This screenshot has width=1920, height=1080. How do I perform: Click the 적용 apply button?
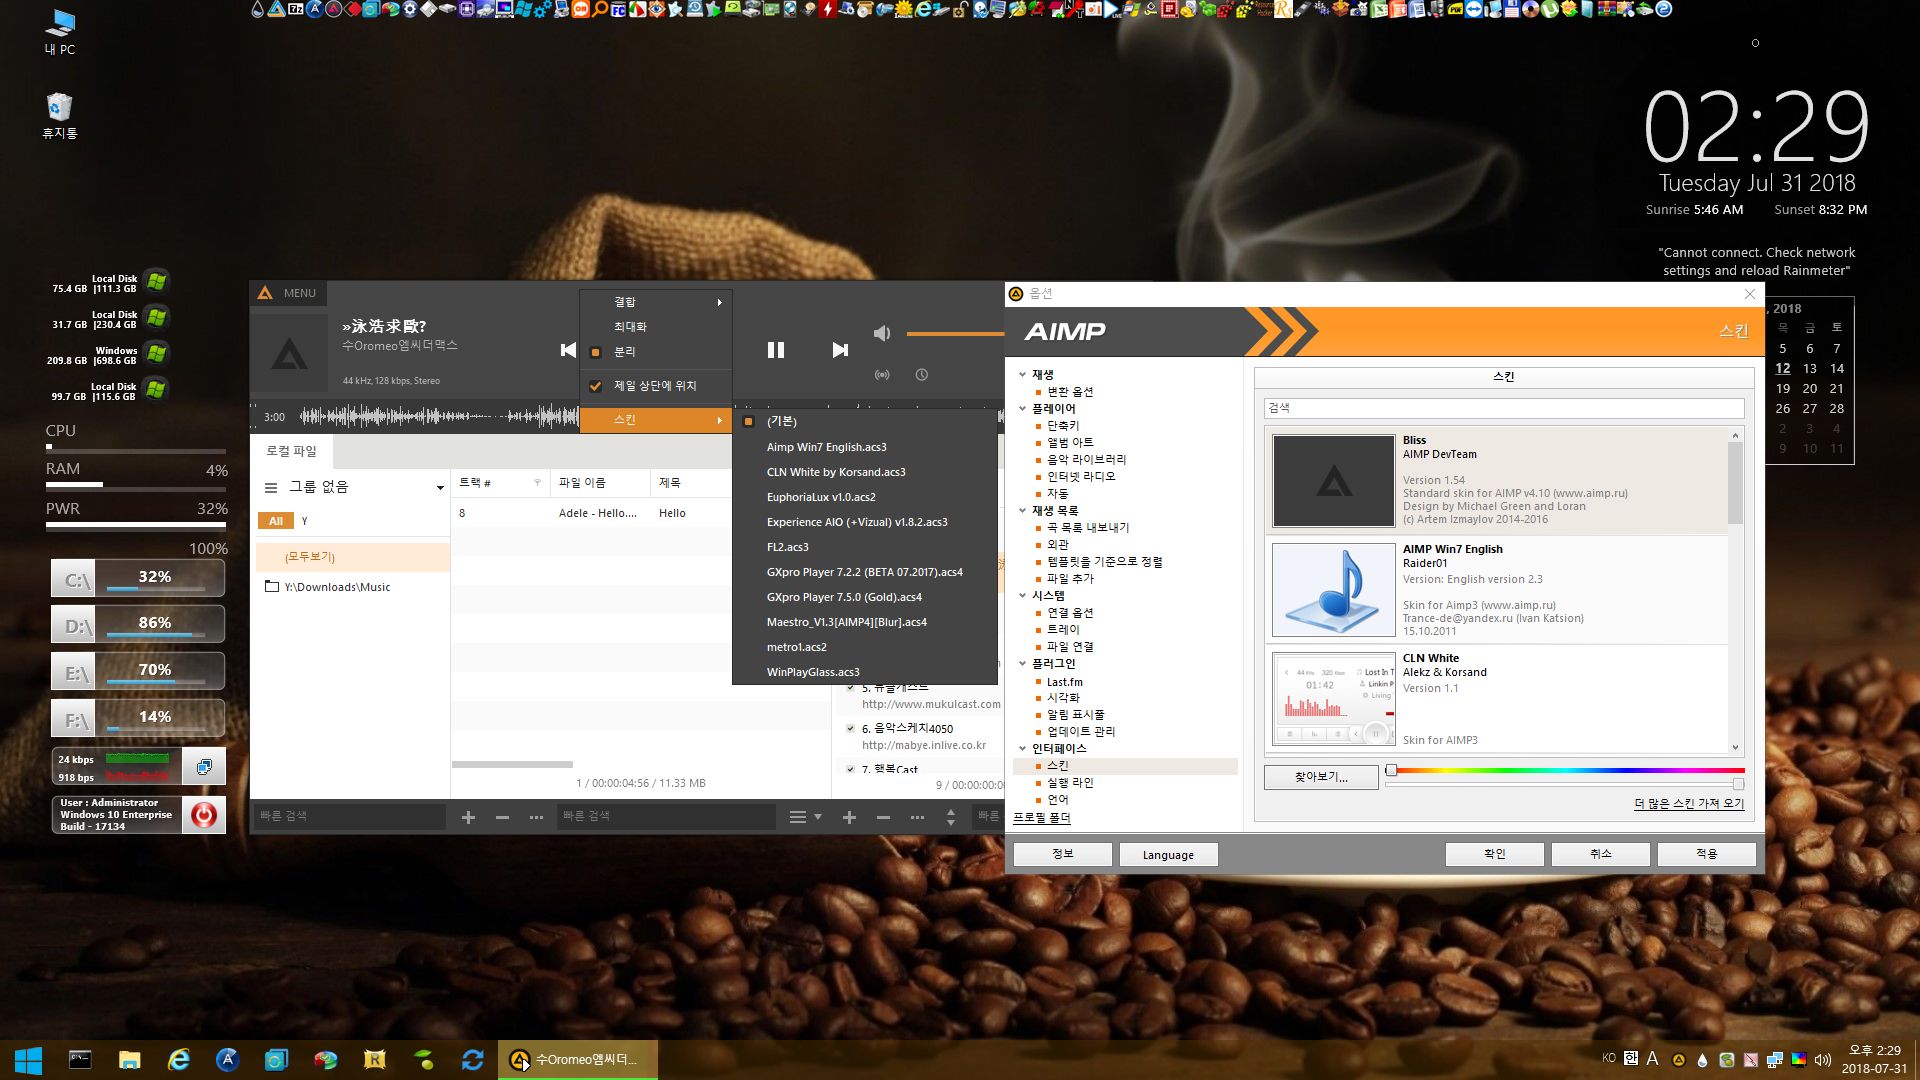(x=1706, y=854)
